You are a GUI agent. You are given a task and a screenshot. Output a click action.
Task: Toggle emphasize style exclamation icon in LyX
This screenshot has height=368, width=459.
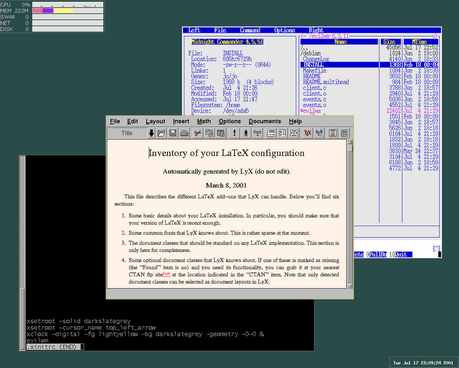234,133
